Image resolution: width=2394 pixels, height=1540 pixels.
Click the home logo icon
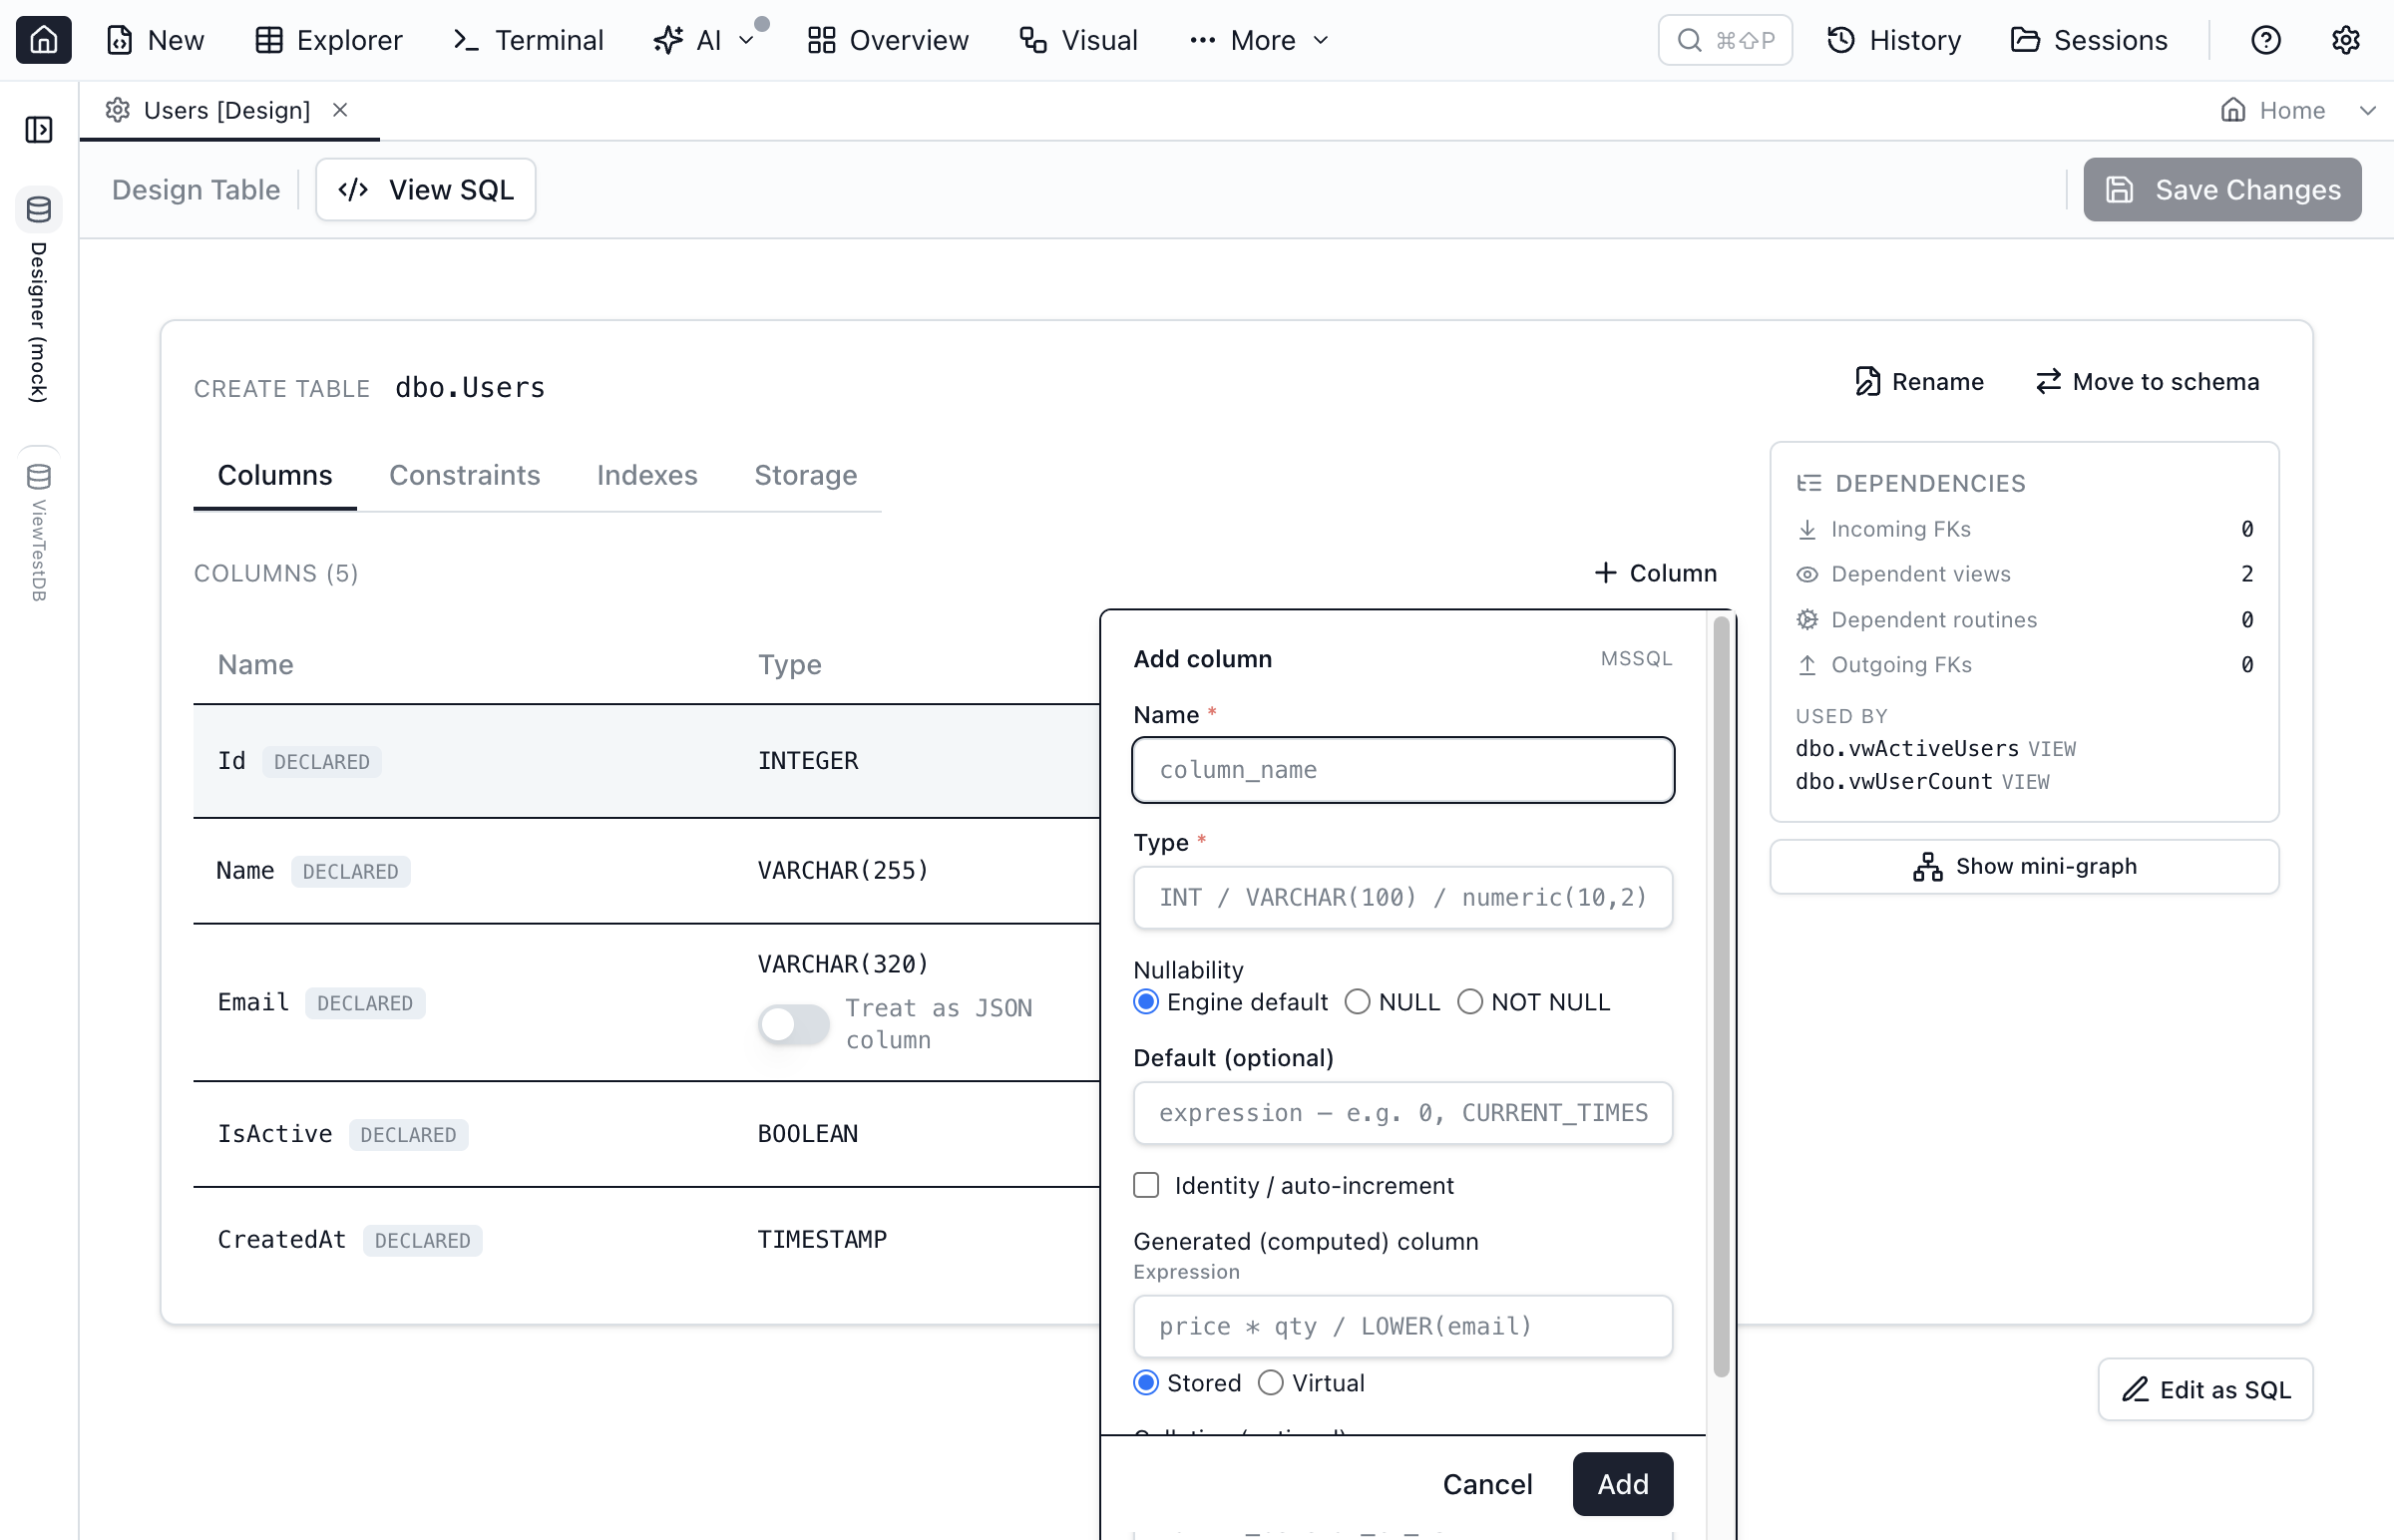(43, 40)
